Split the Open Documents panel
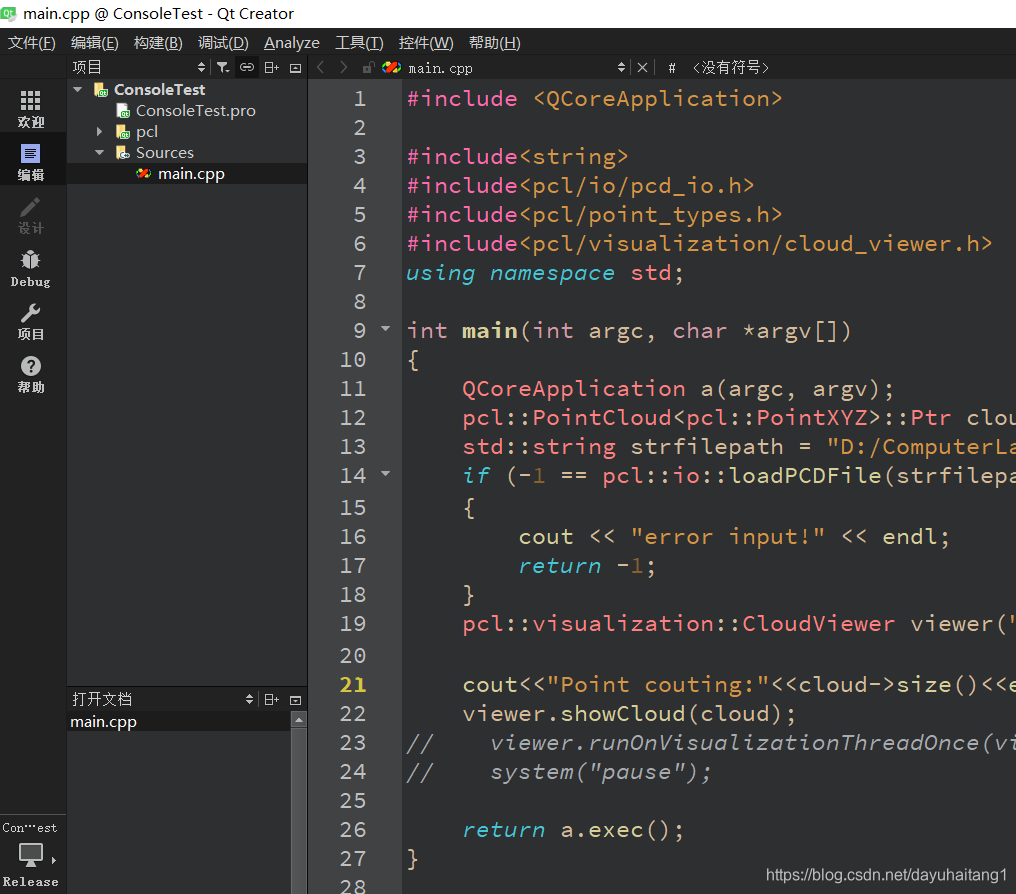1016x894 pixels. coord(271,700)
